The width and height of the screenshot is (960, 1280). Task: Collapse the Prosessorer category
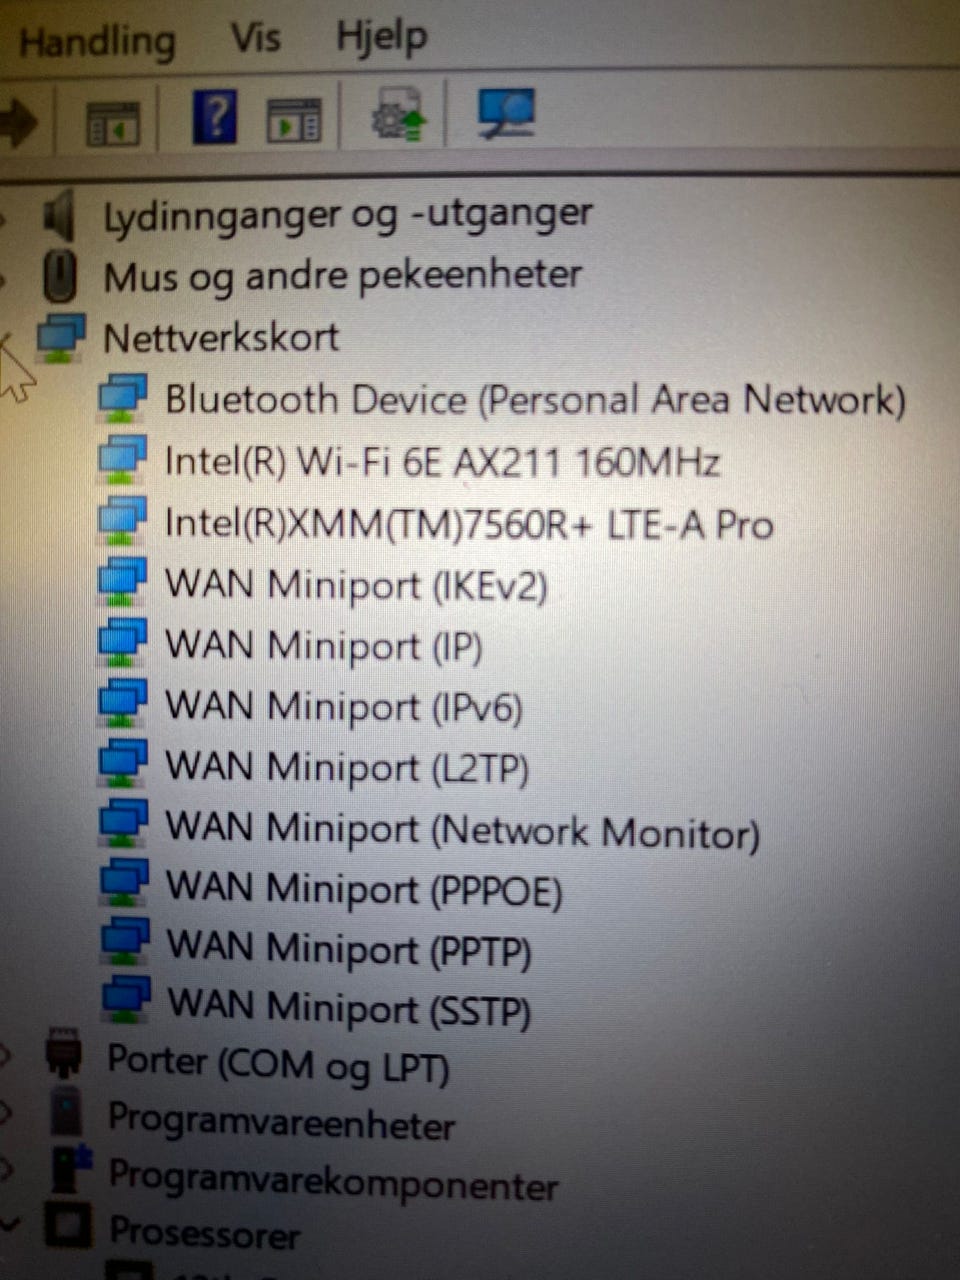click(10, 1224)
